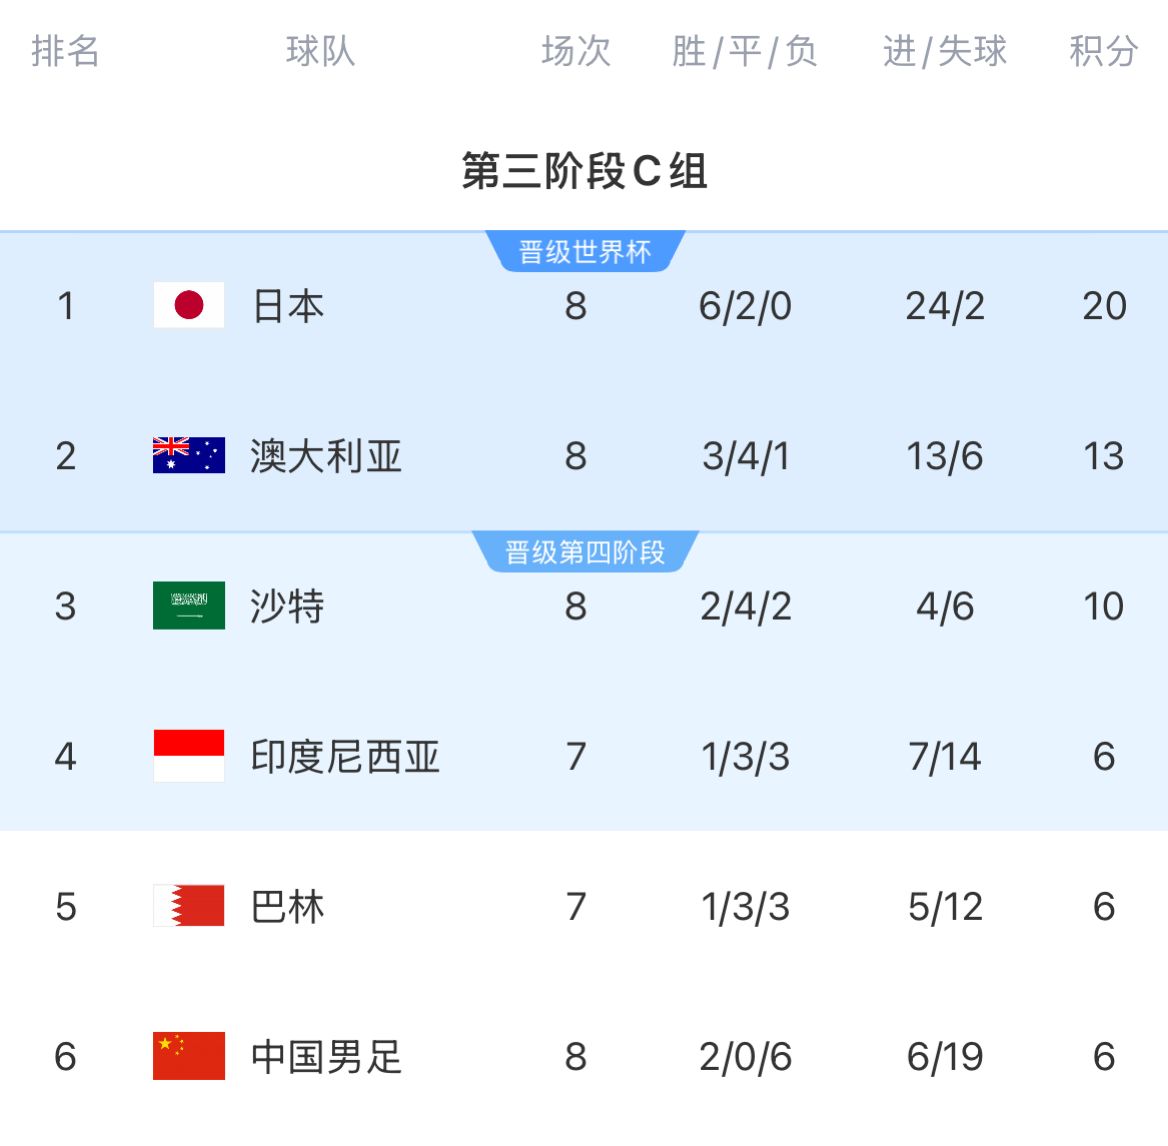This screenshot has width=1168, height=1146.
Task: Select the 沙特 team name
Action: click(288, 606)
